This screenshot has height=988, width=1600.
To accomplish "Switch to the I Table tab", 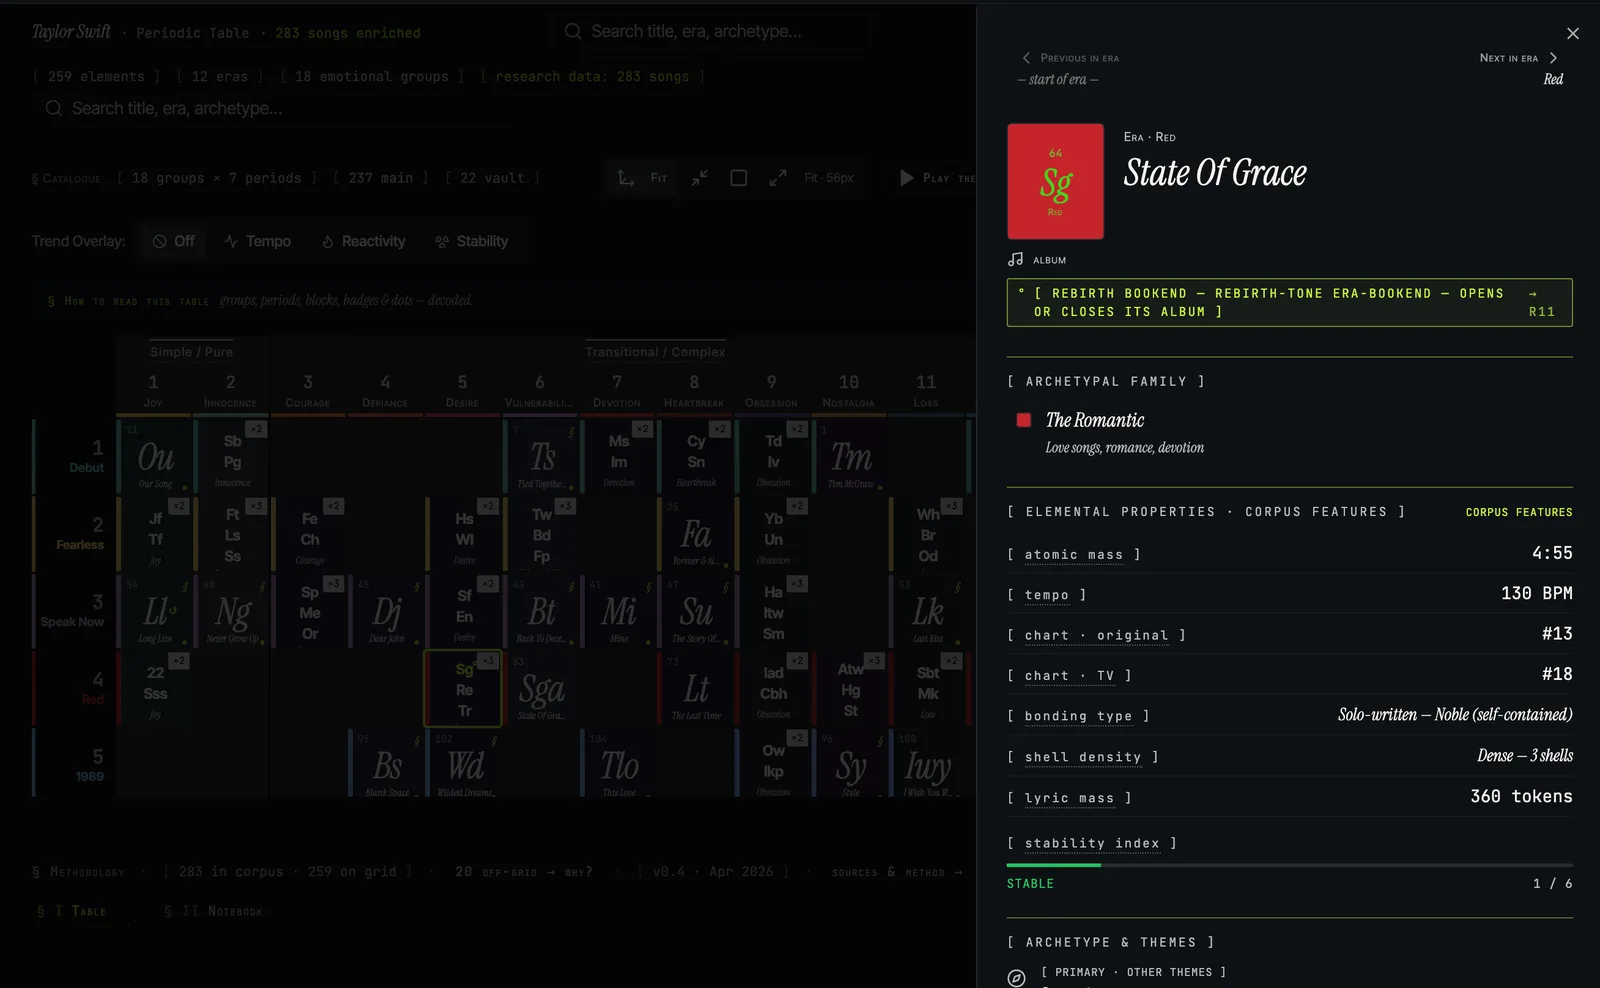I will click(x=71, y=911).
